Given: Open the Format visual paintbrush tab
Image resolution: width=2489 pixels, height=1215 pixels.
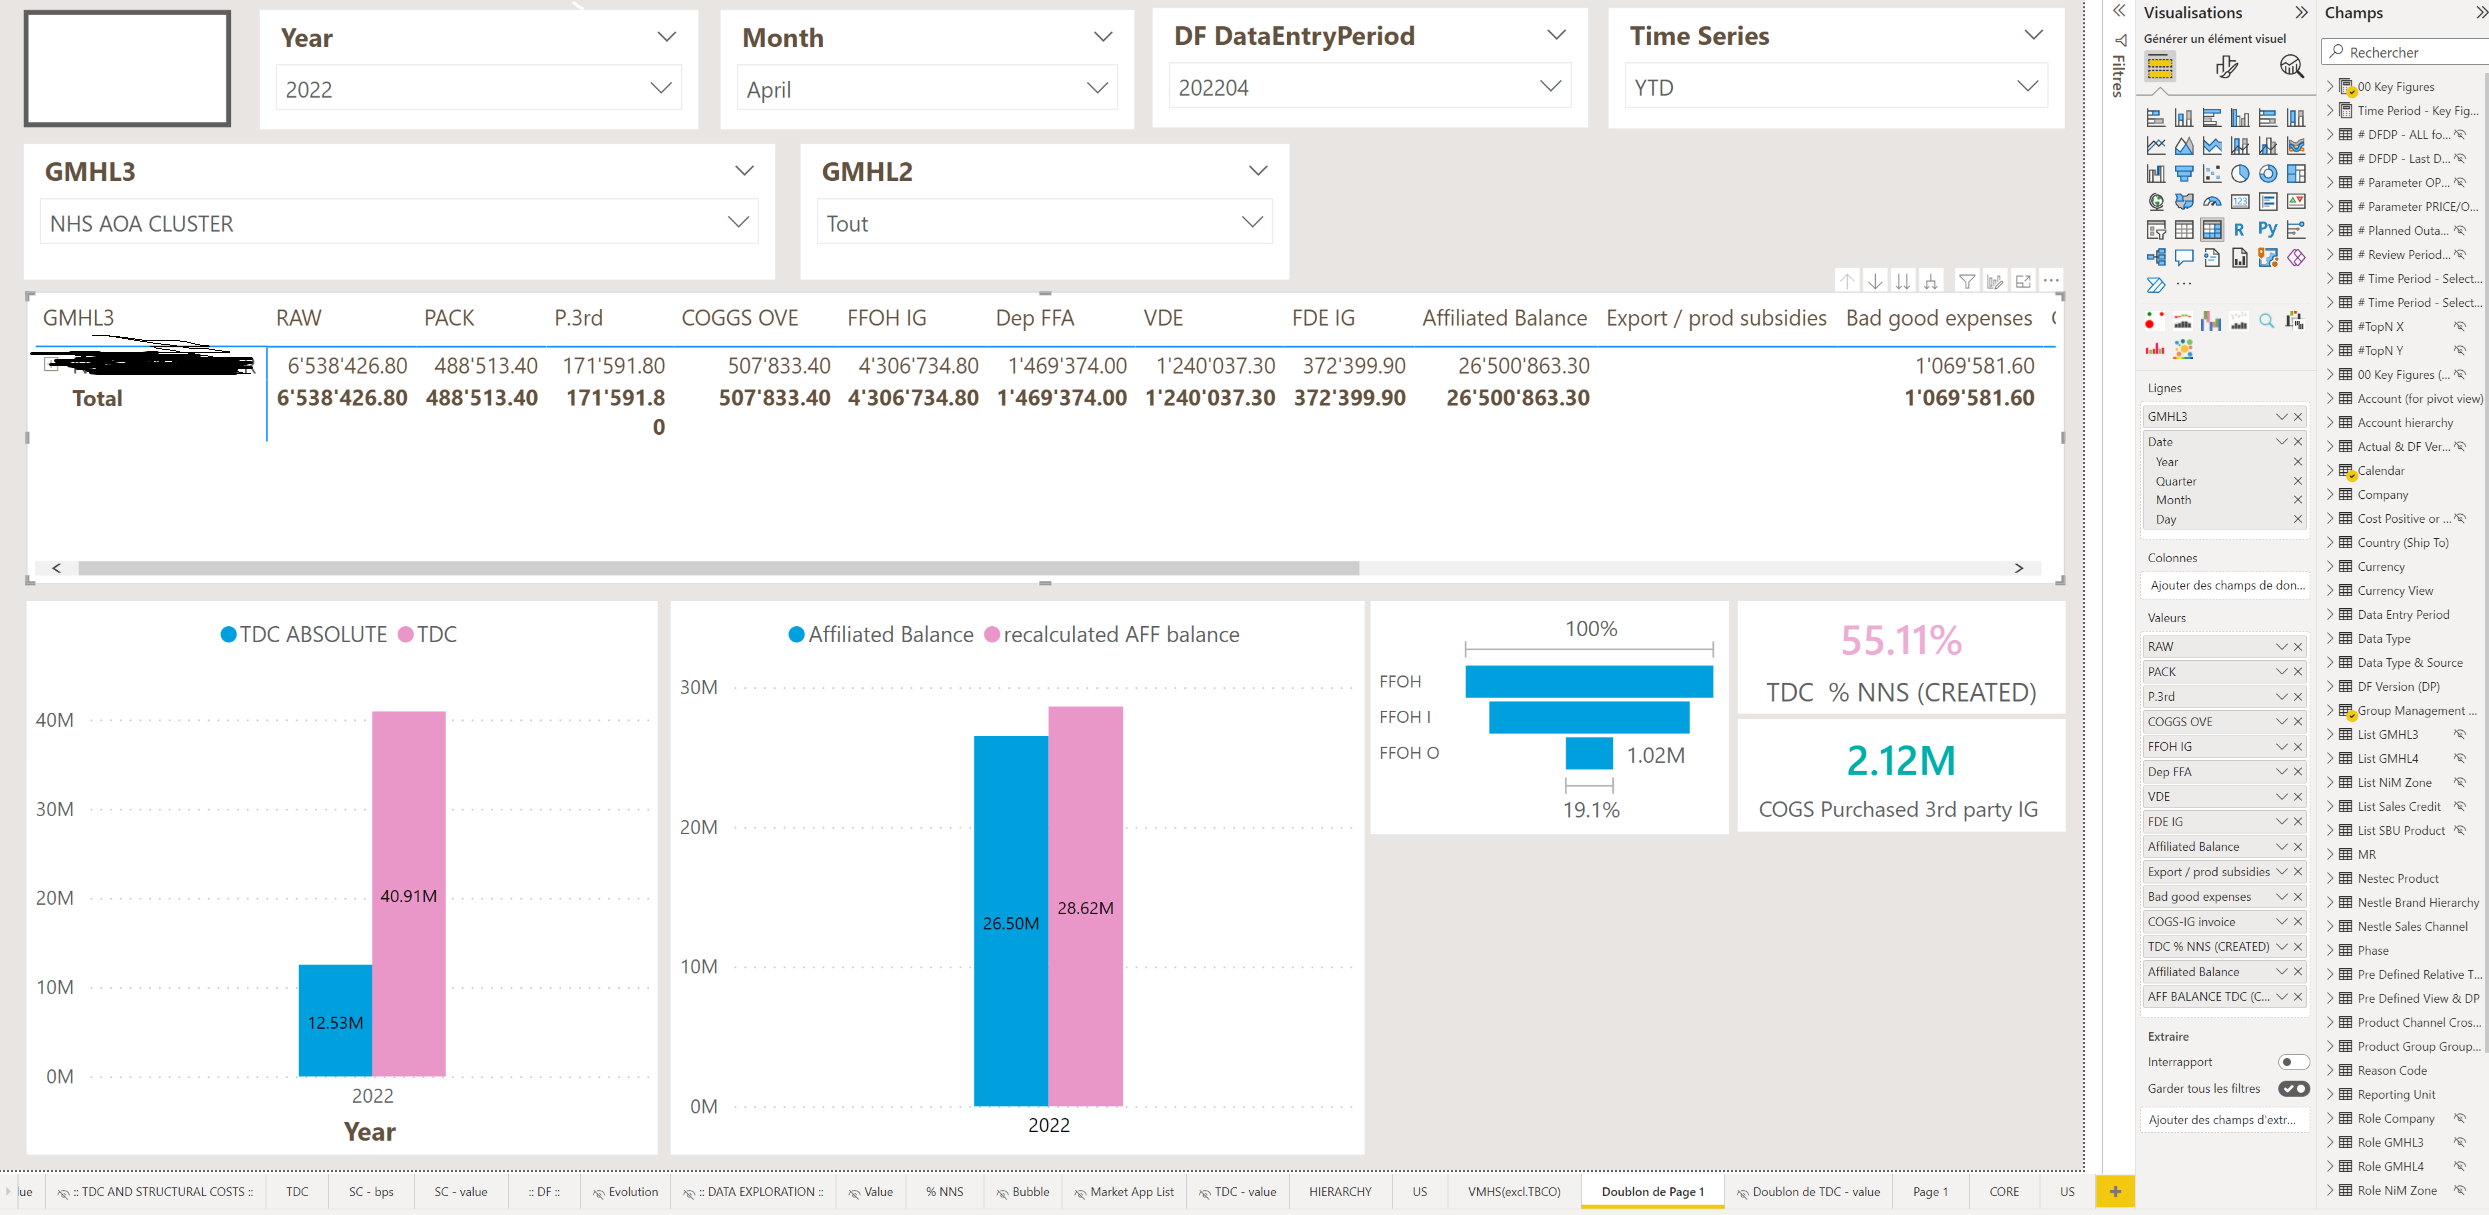Looking at the screenshot, I should tap(2226, 67).
